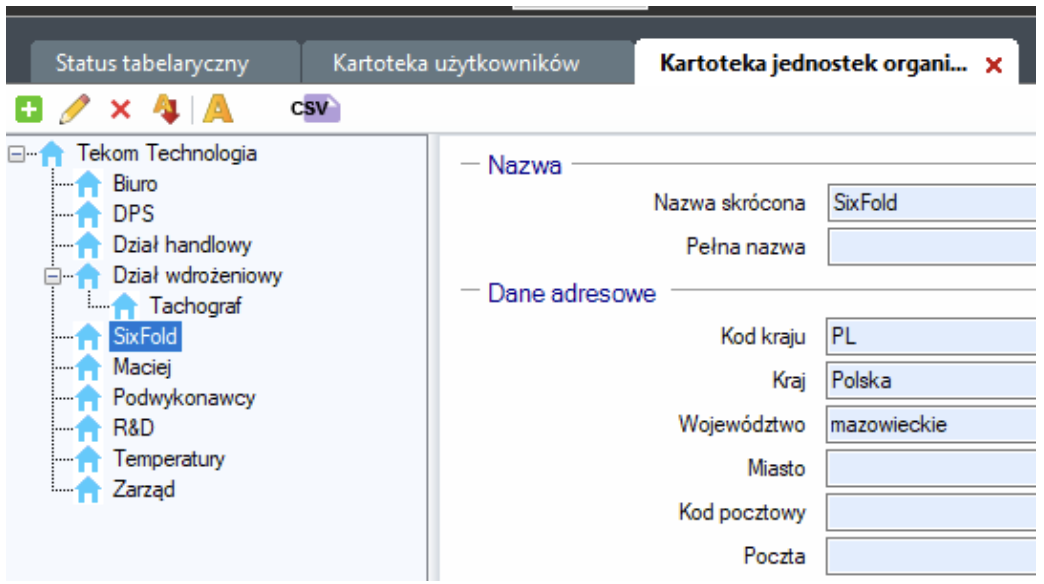This screenshot has height=584, width=1044.
Task: Select Temperatury unit
Action: 168,459
